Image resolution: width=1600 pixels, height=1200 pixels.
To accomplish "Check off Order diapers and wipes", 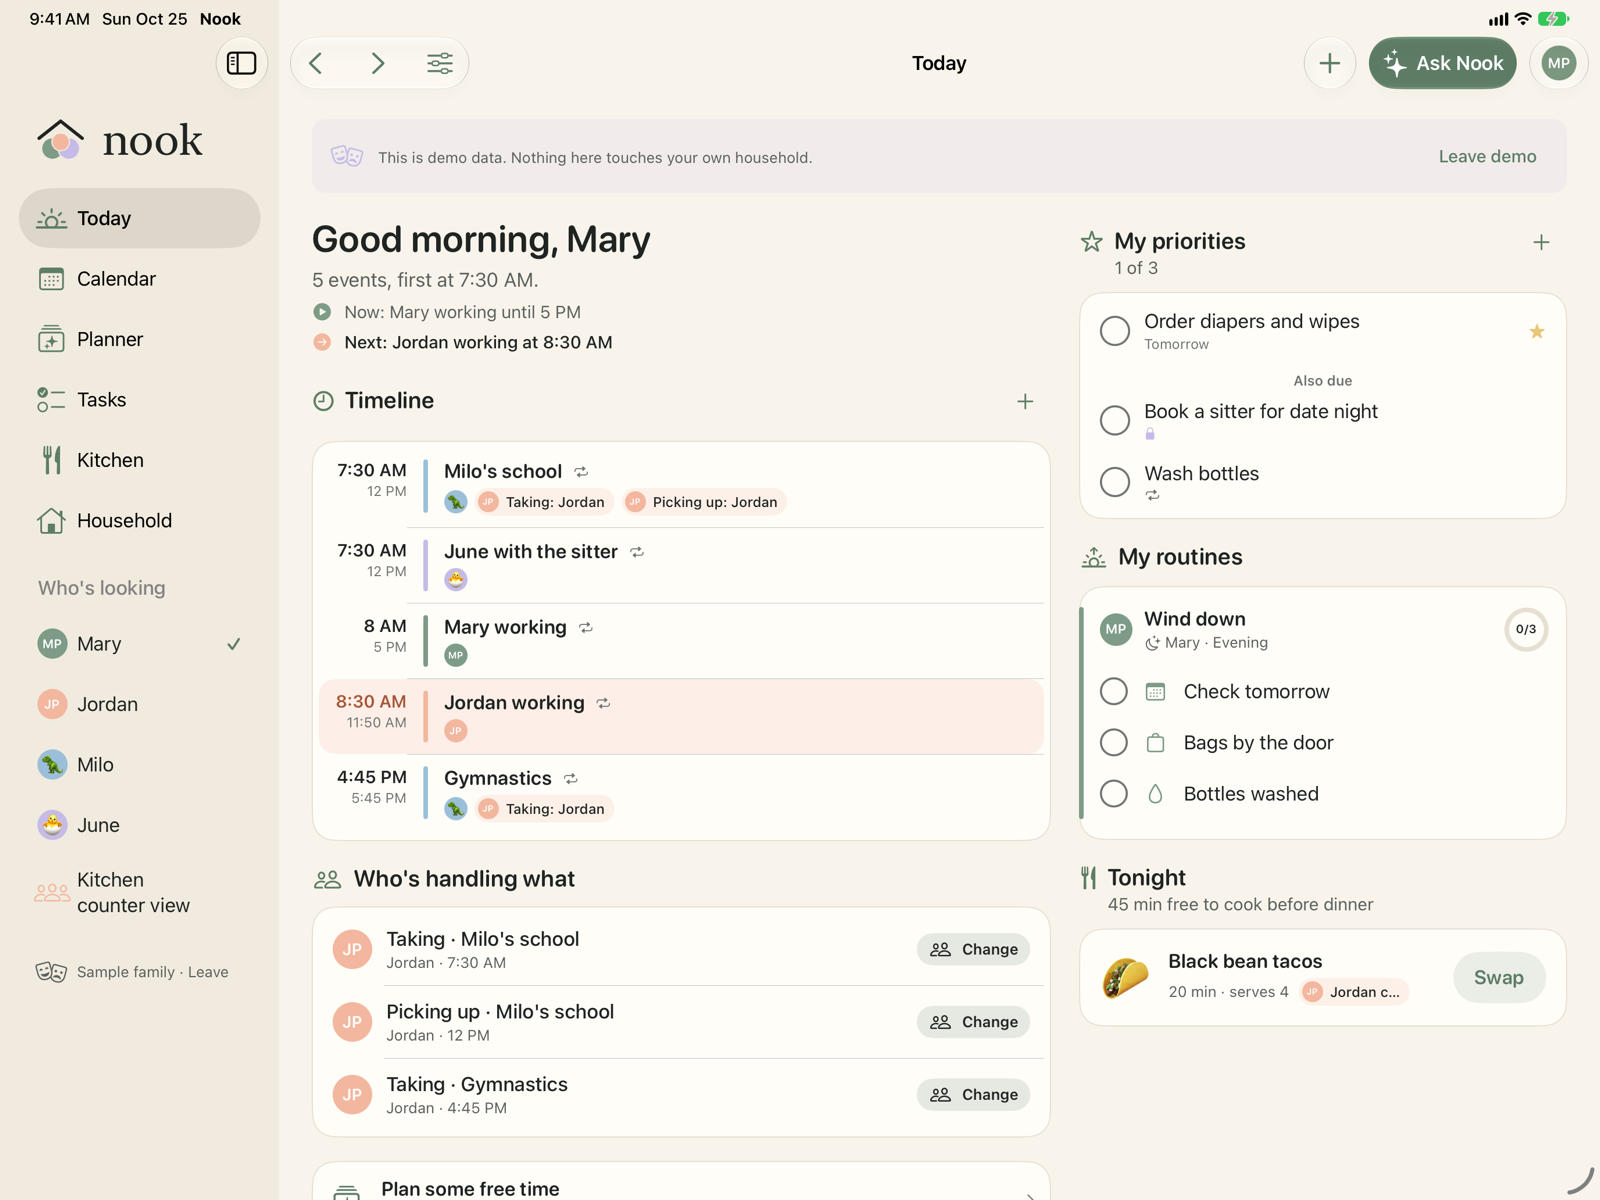I will [x=1114, y=331].
